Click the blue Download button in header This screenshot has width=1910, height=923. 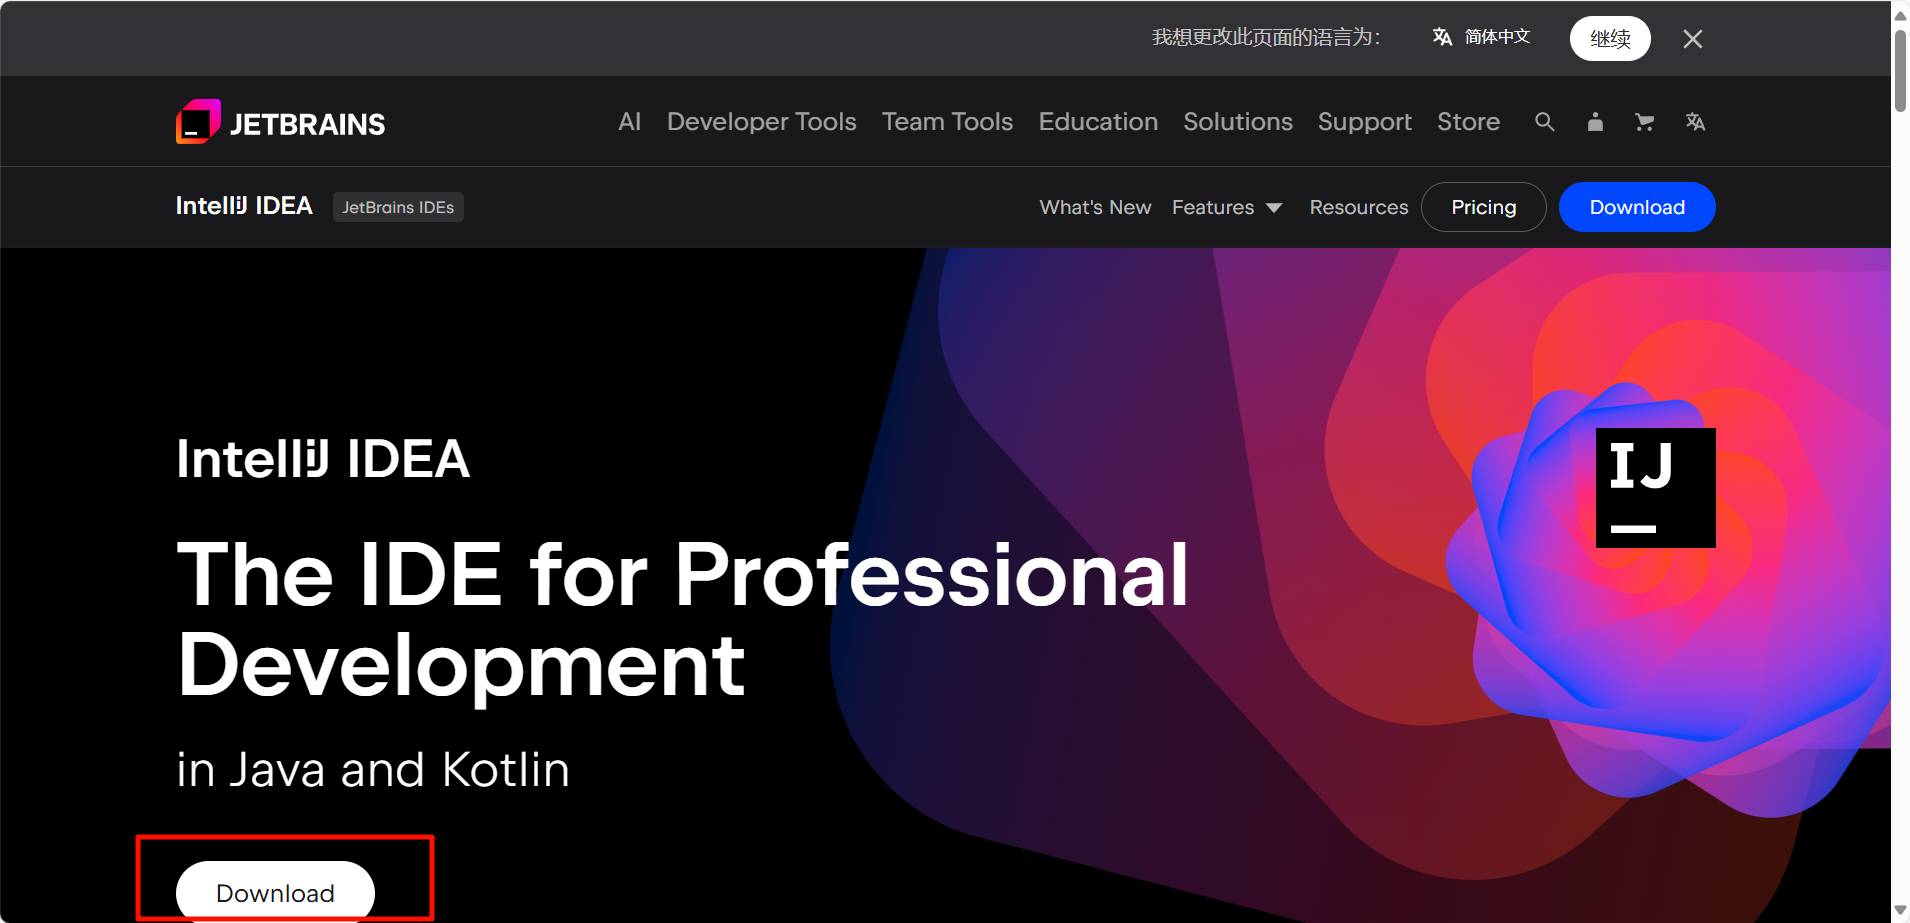tap(1637, 207)
